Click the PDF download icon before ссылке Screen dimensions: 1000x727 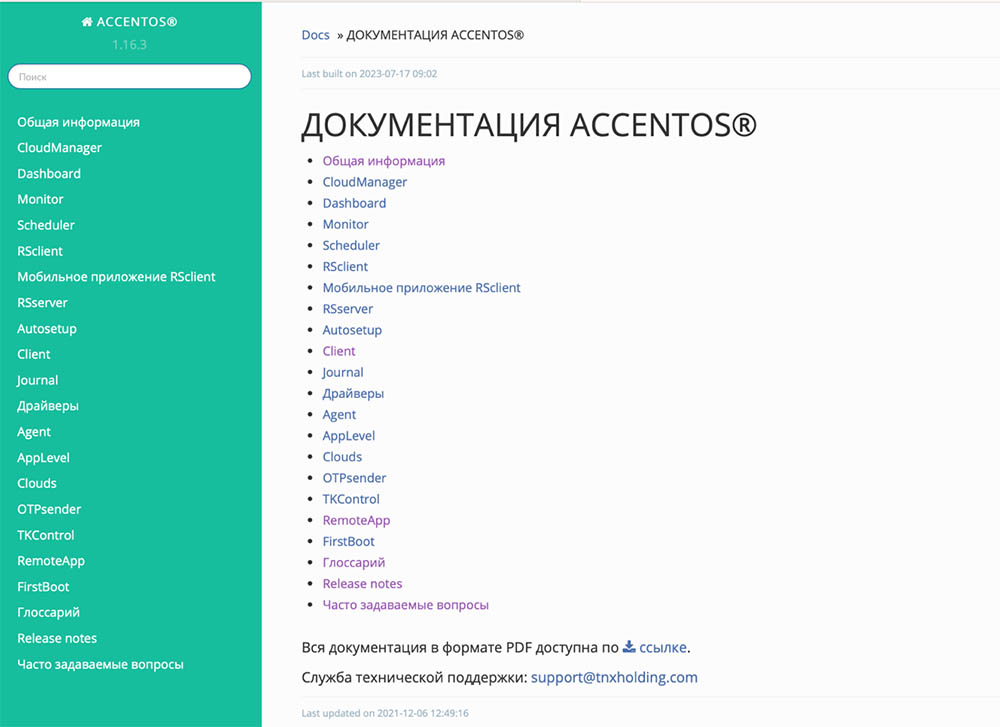coord(629,647)
